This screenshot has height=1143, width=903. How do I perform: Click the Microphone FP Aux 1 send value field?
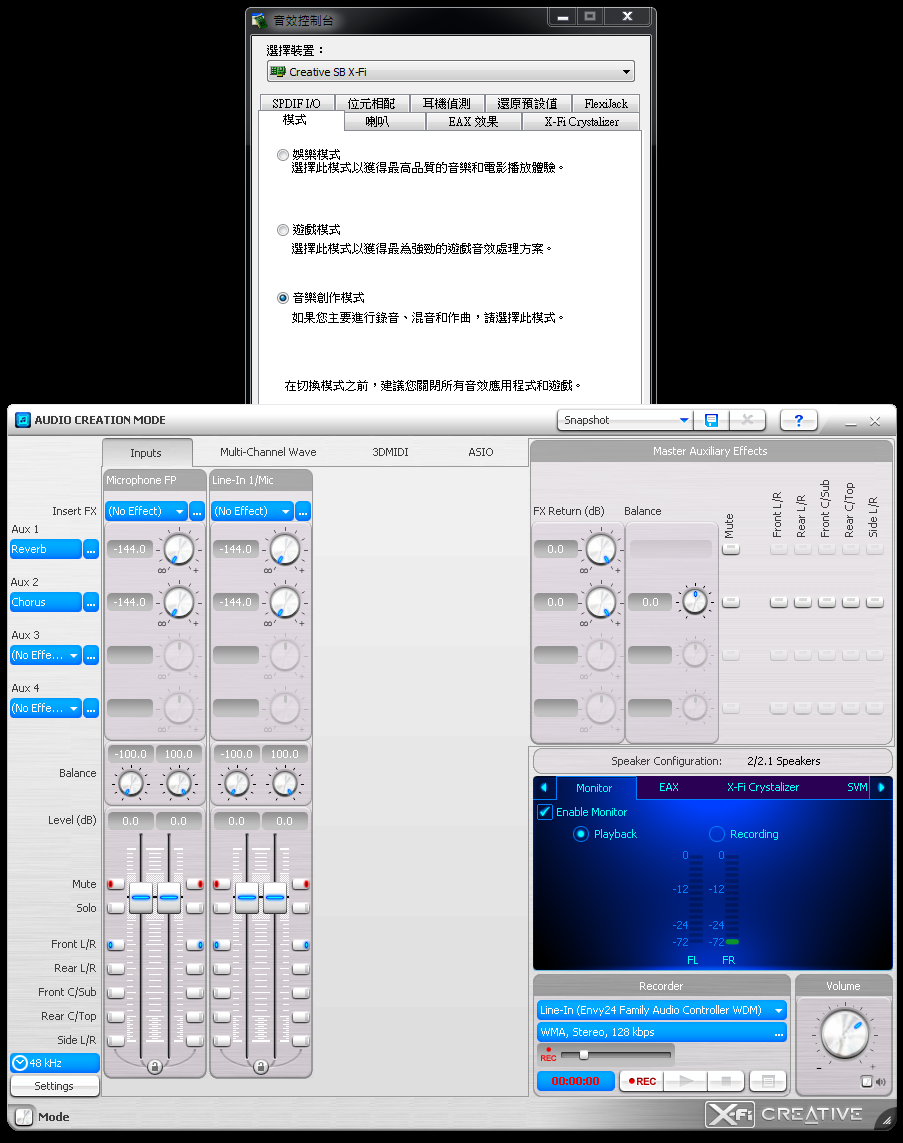130,550
